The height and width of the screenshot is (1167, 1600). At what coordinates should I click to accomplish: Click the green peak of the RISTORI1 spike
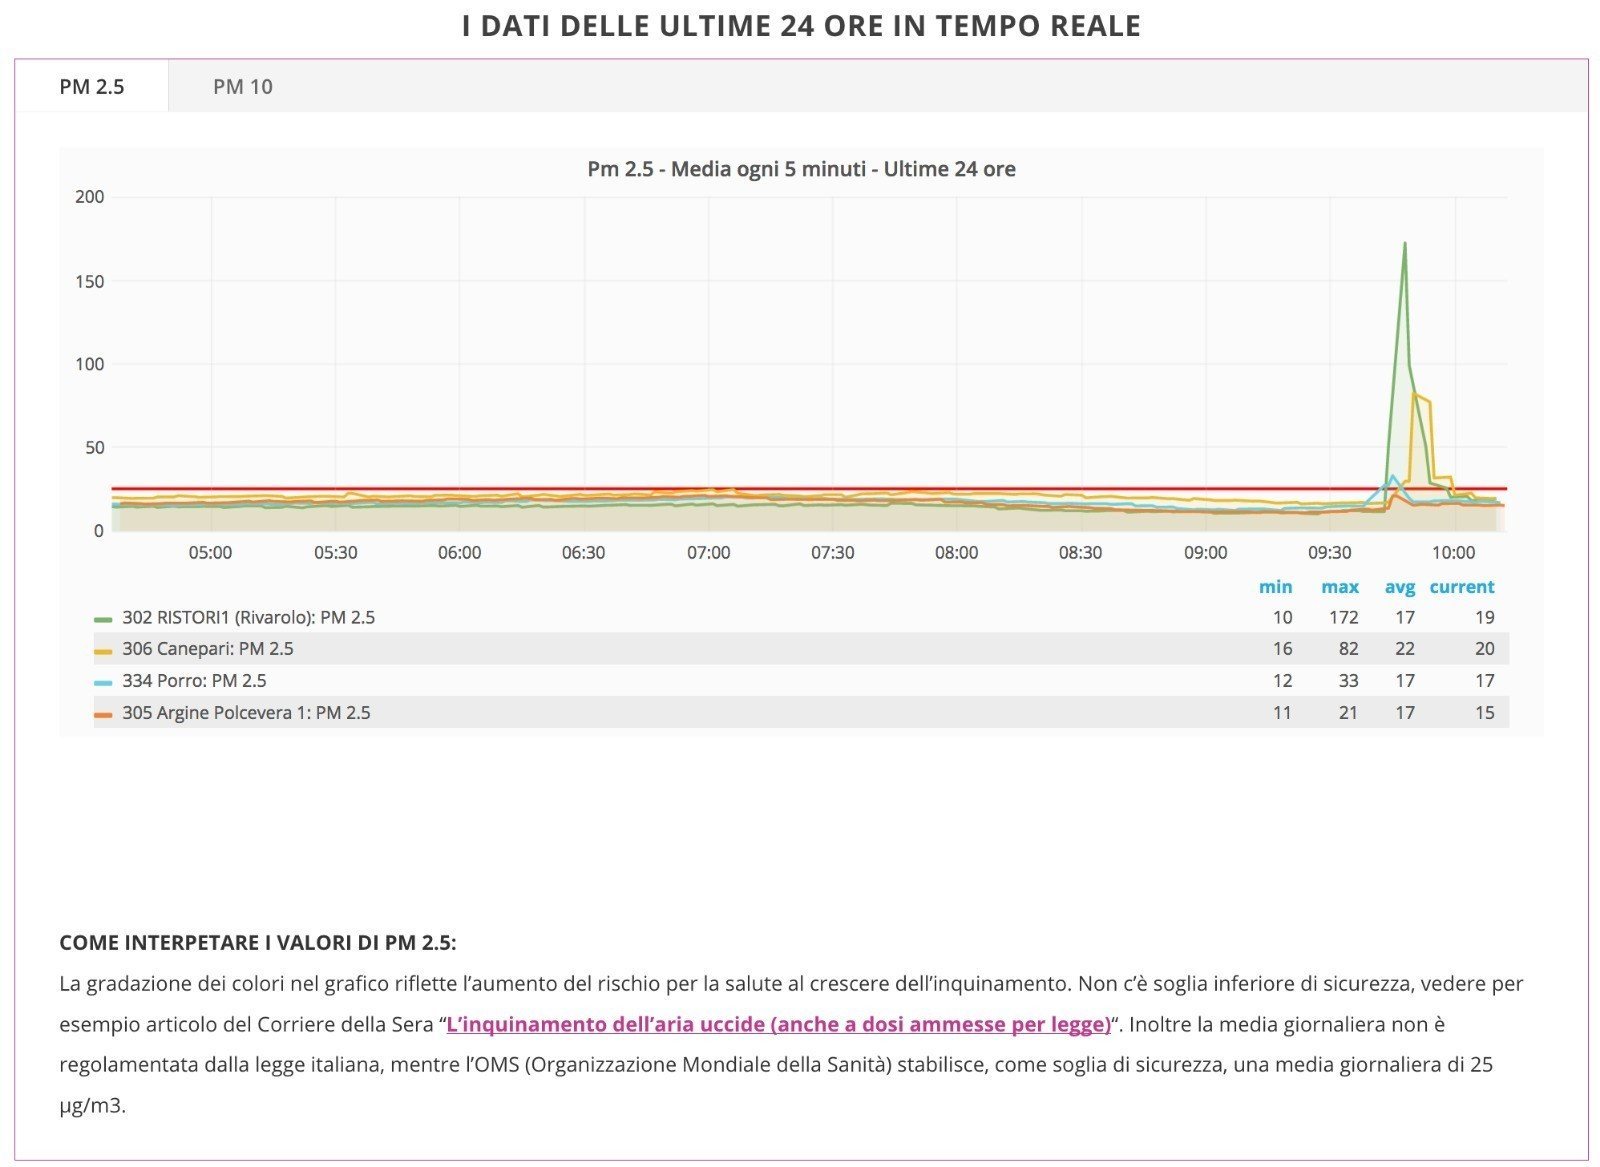click(x=1404, y=244)
